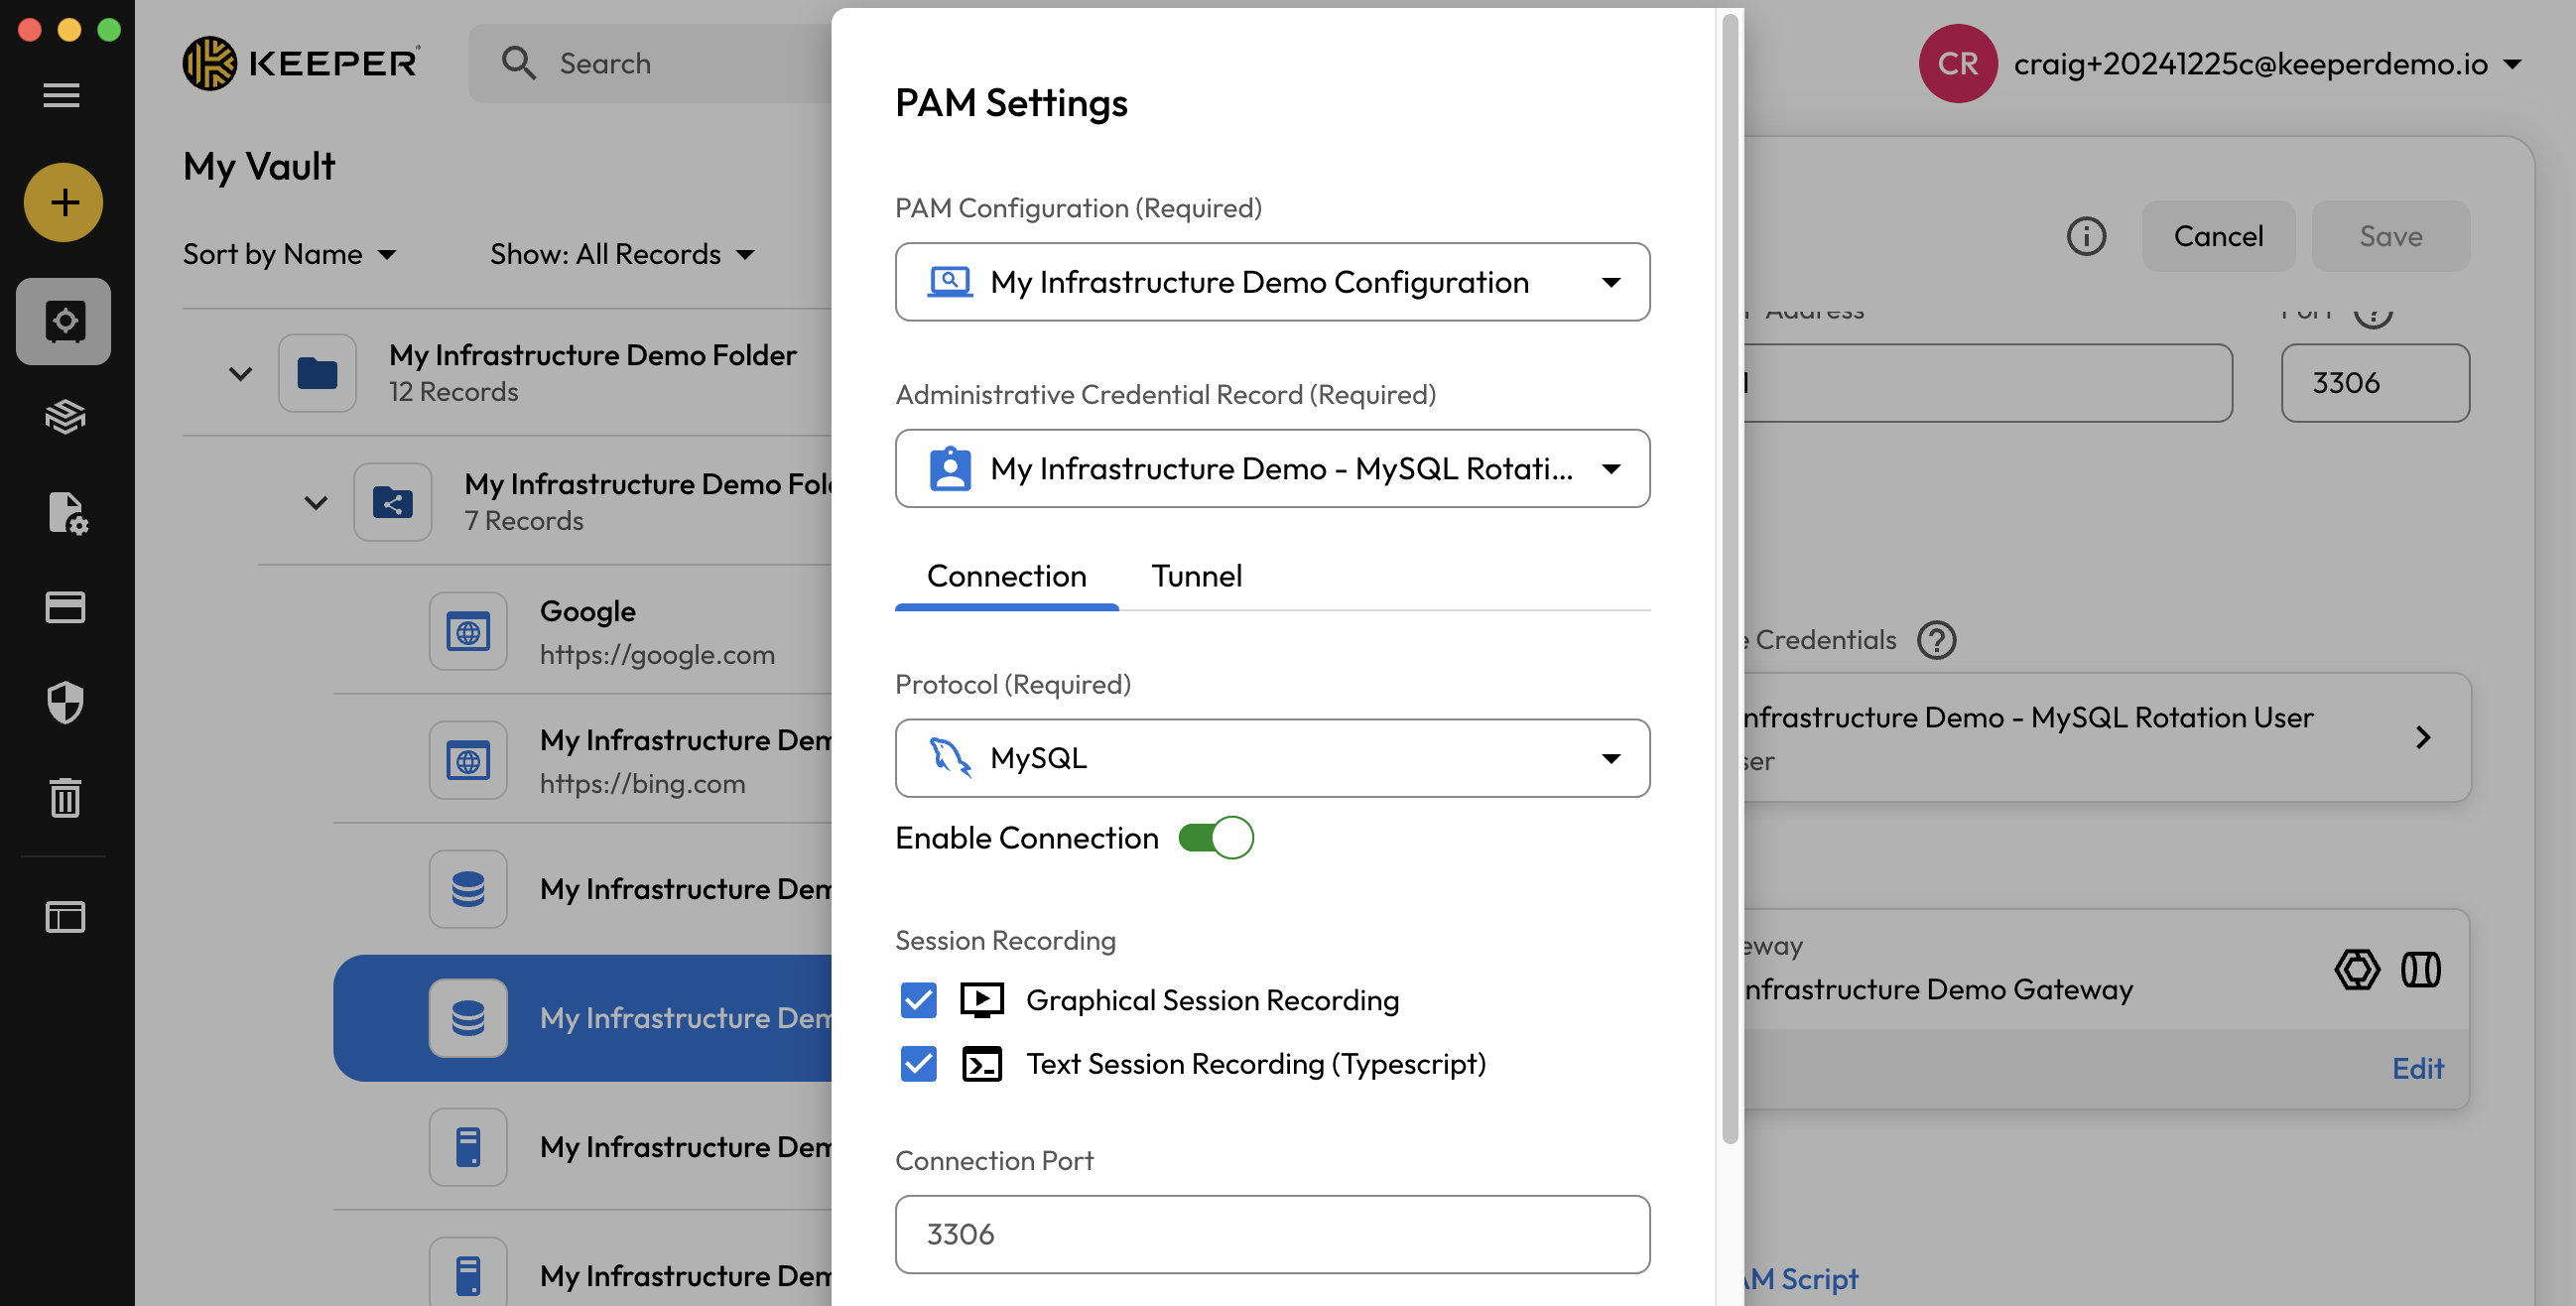The width and height of the screenshot is (2576, 1306).
Task: Open the Trash icon in the sidebar
Action: (65, 797)
